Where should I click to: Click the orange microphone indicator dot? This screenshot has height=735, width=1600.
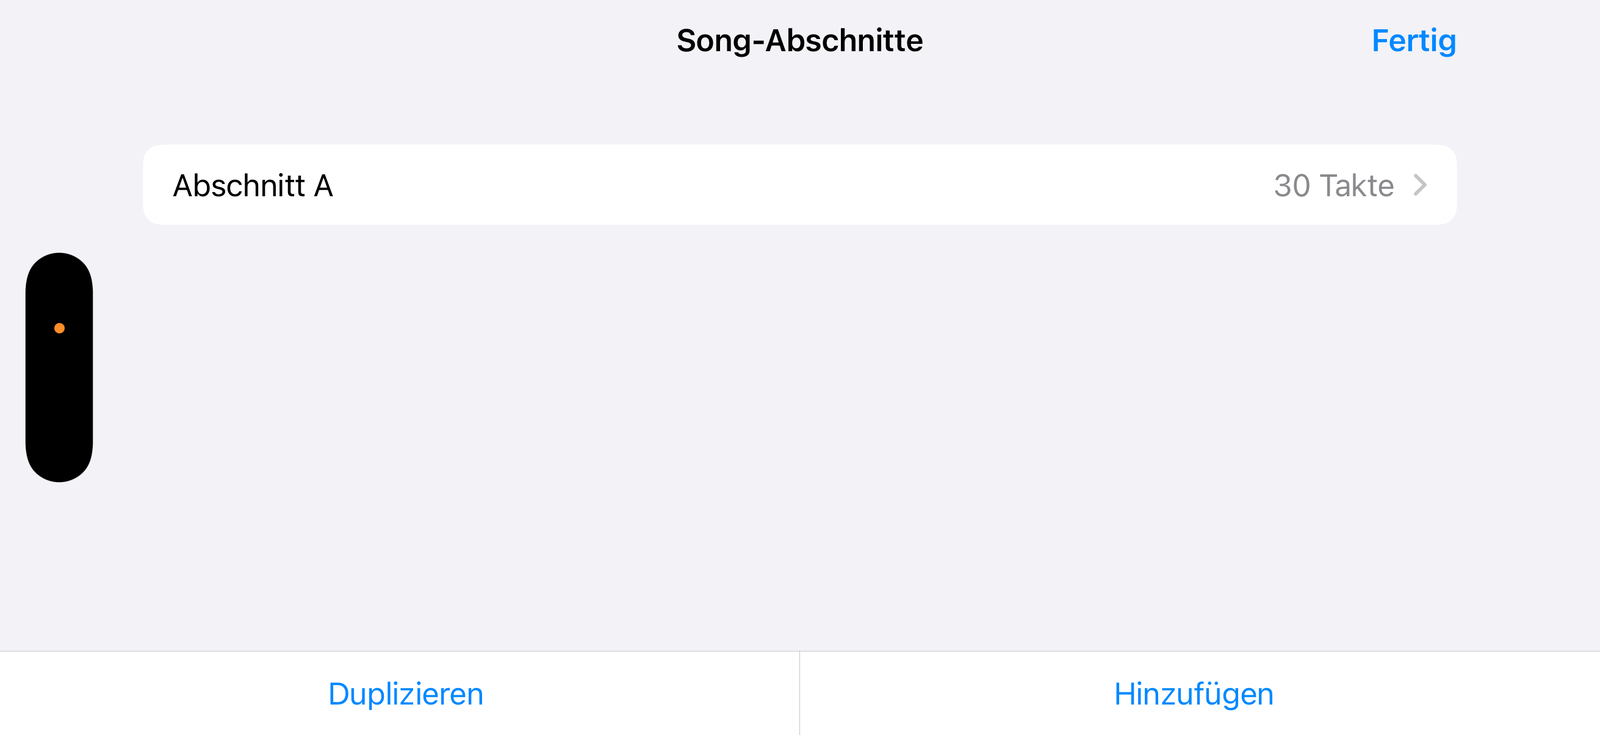click(x=59, y=328)
